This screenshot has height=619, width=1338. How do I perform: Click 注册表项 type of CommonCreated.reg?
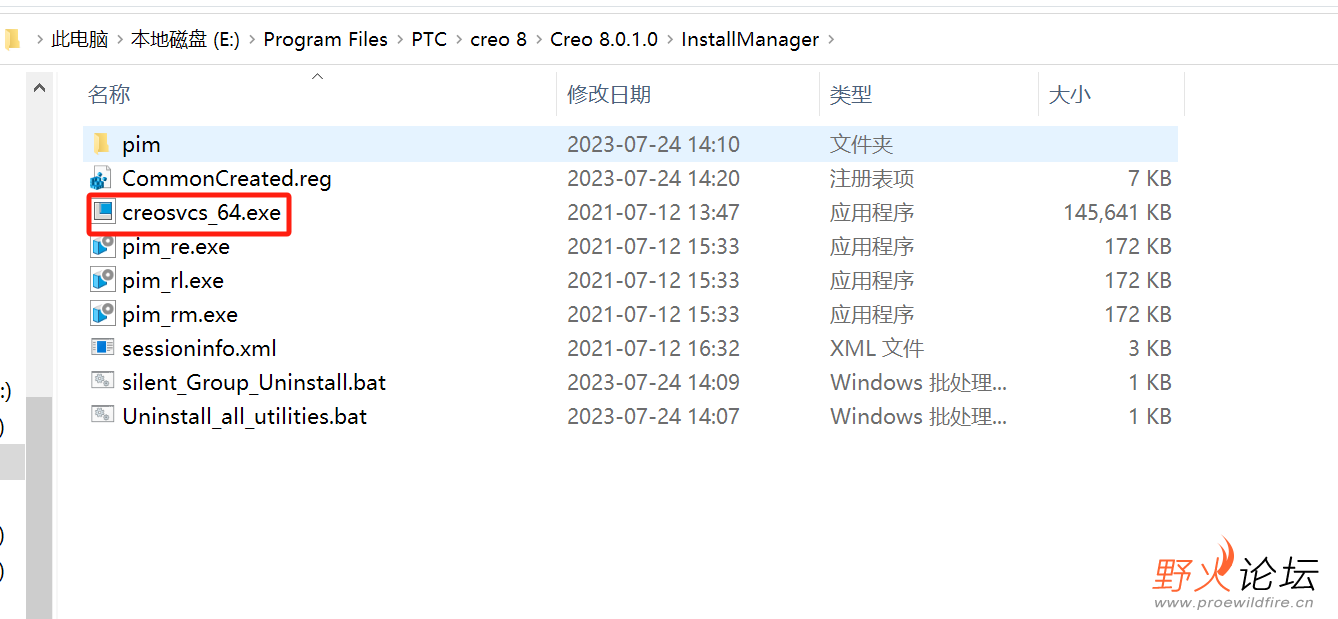[x=872, y=179]
